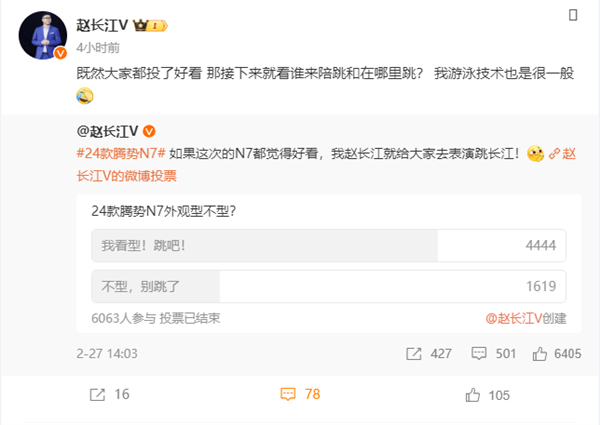Screen dimensions: 600x425
Task: Click the orange verified badge on avatar
Action: [x=60, y=53]
